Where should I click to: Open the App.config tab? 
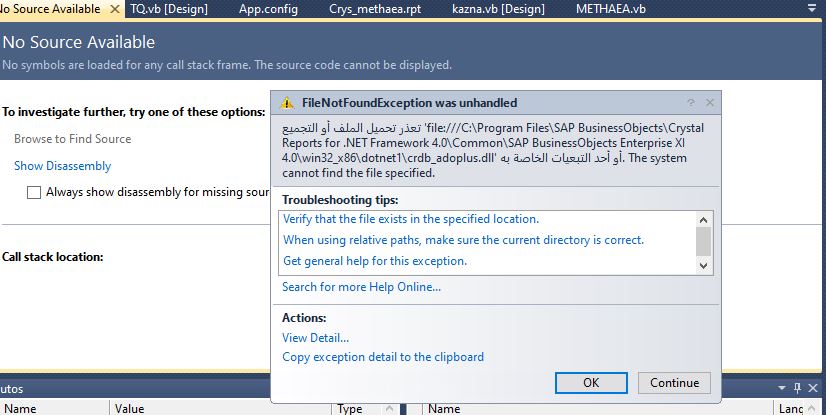(x=271, y=8)
